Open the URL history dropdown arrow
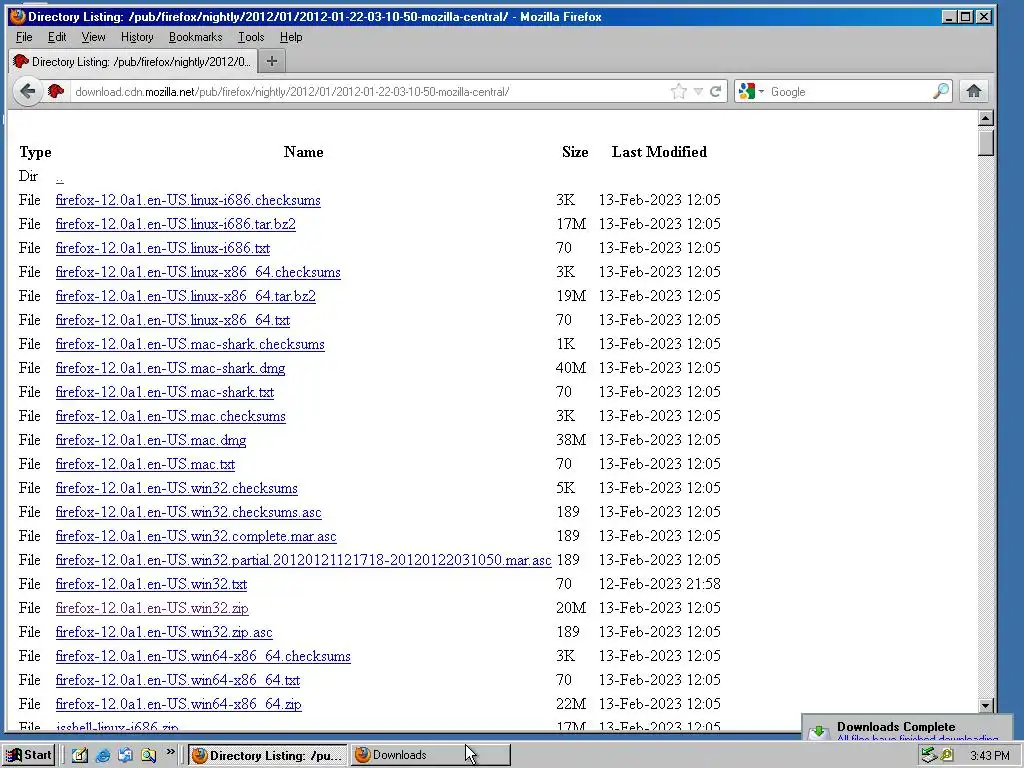This screenshot has height=768, width=1024. (698, 91)
